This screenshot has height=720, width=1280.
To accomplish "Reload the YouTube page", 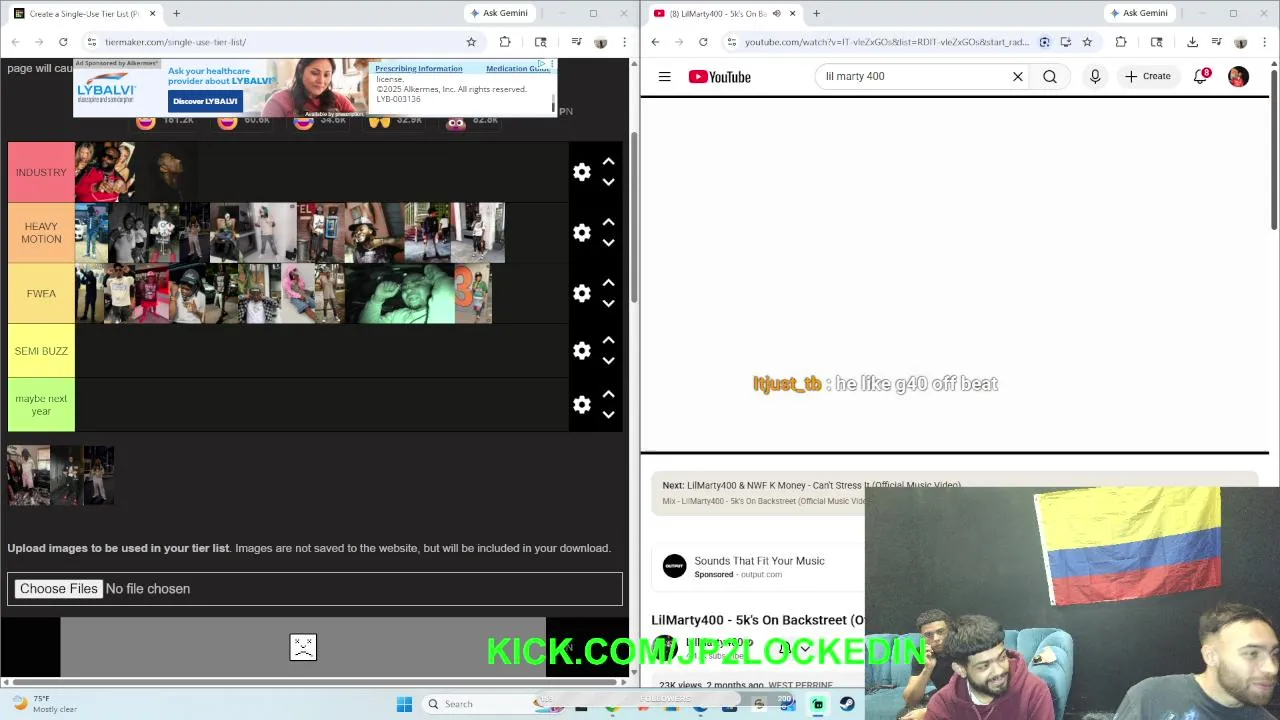I will [x=703, y=42].
